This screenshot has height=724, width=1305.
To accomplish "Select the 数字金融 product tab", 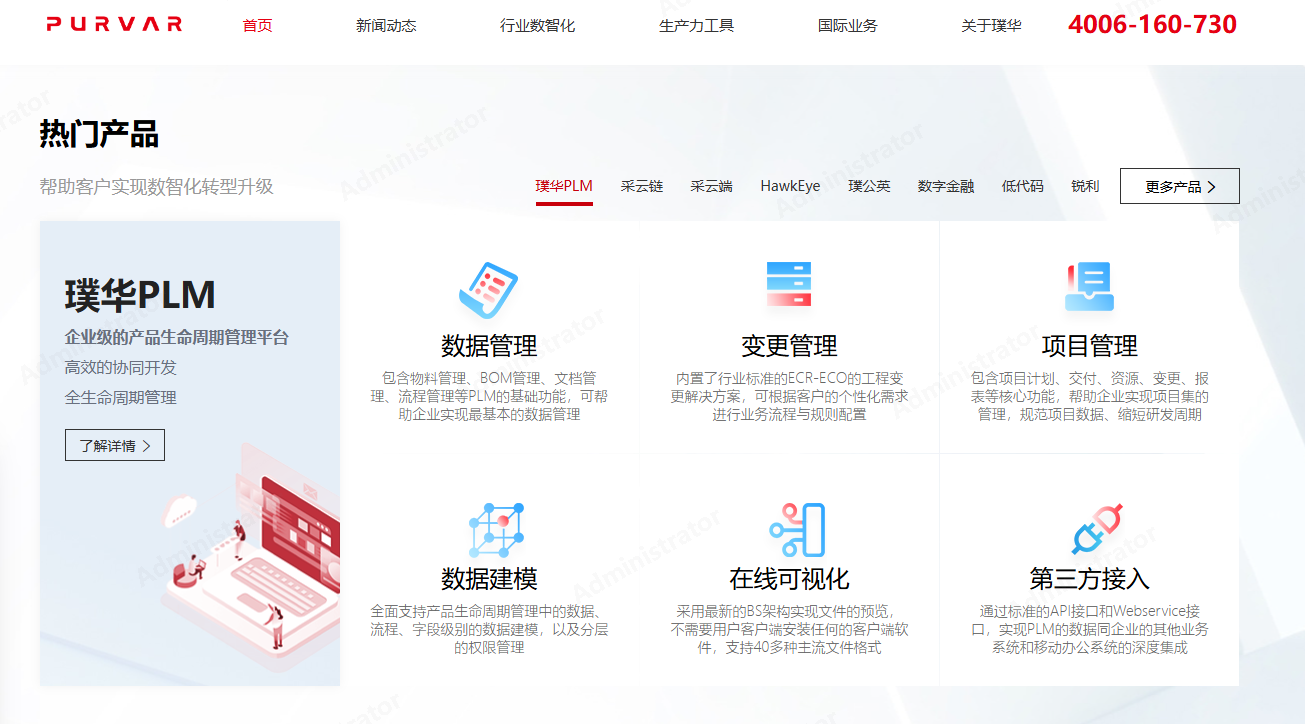I will coord(946,186).
